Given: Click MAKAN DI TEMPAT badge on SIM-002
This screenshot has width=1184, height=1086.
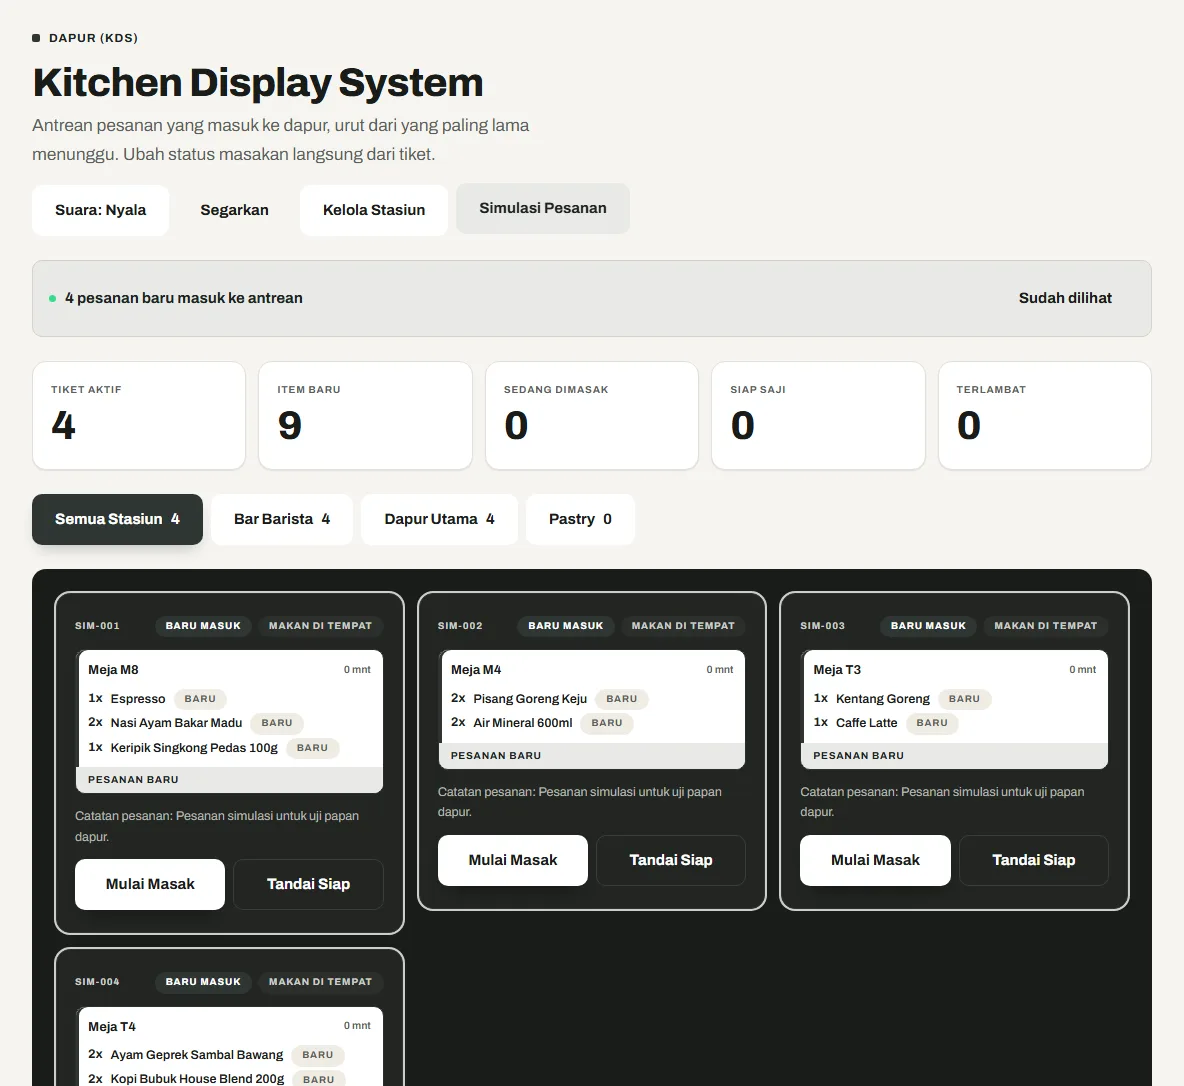Looking at the screenshot, I should point(683,626).
